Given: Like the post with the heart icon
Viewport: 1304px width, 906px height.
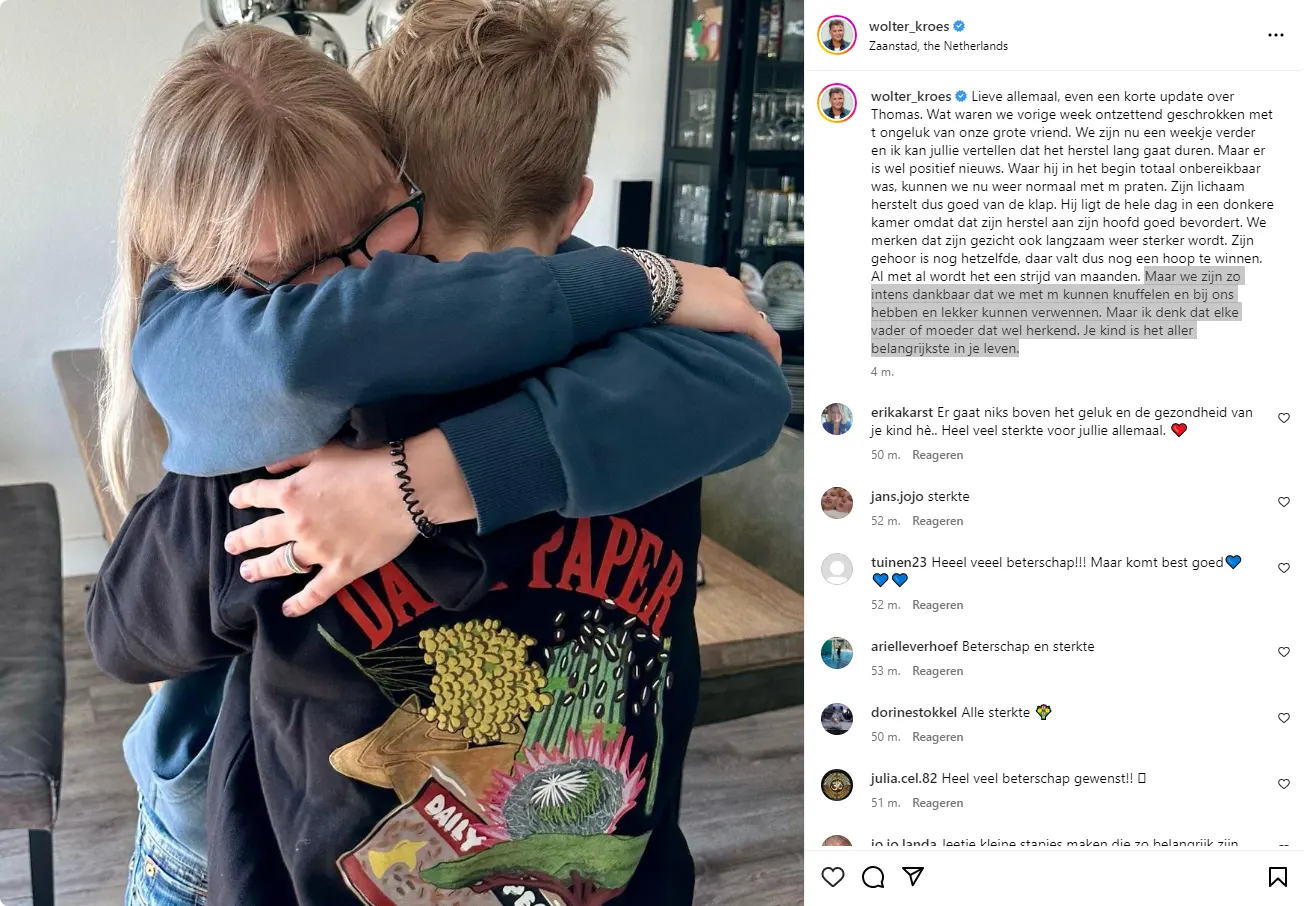Looking at the screenshot, I should pos(832,877).
